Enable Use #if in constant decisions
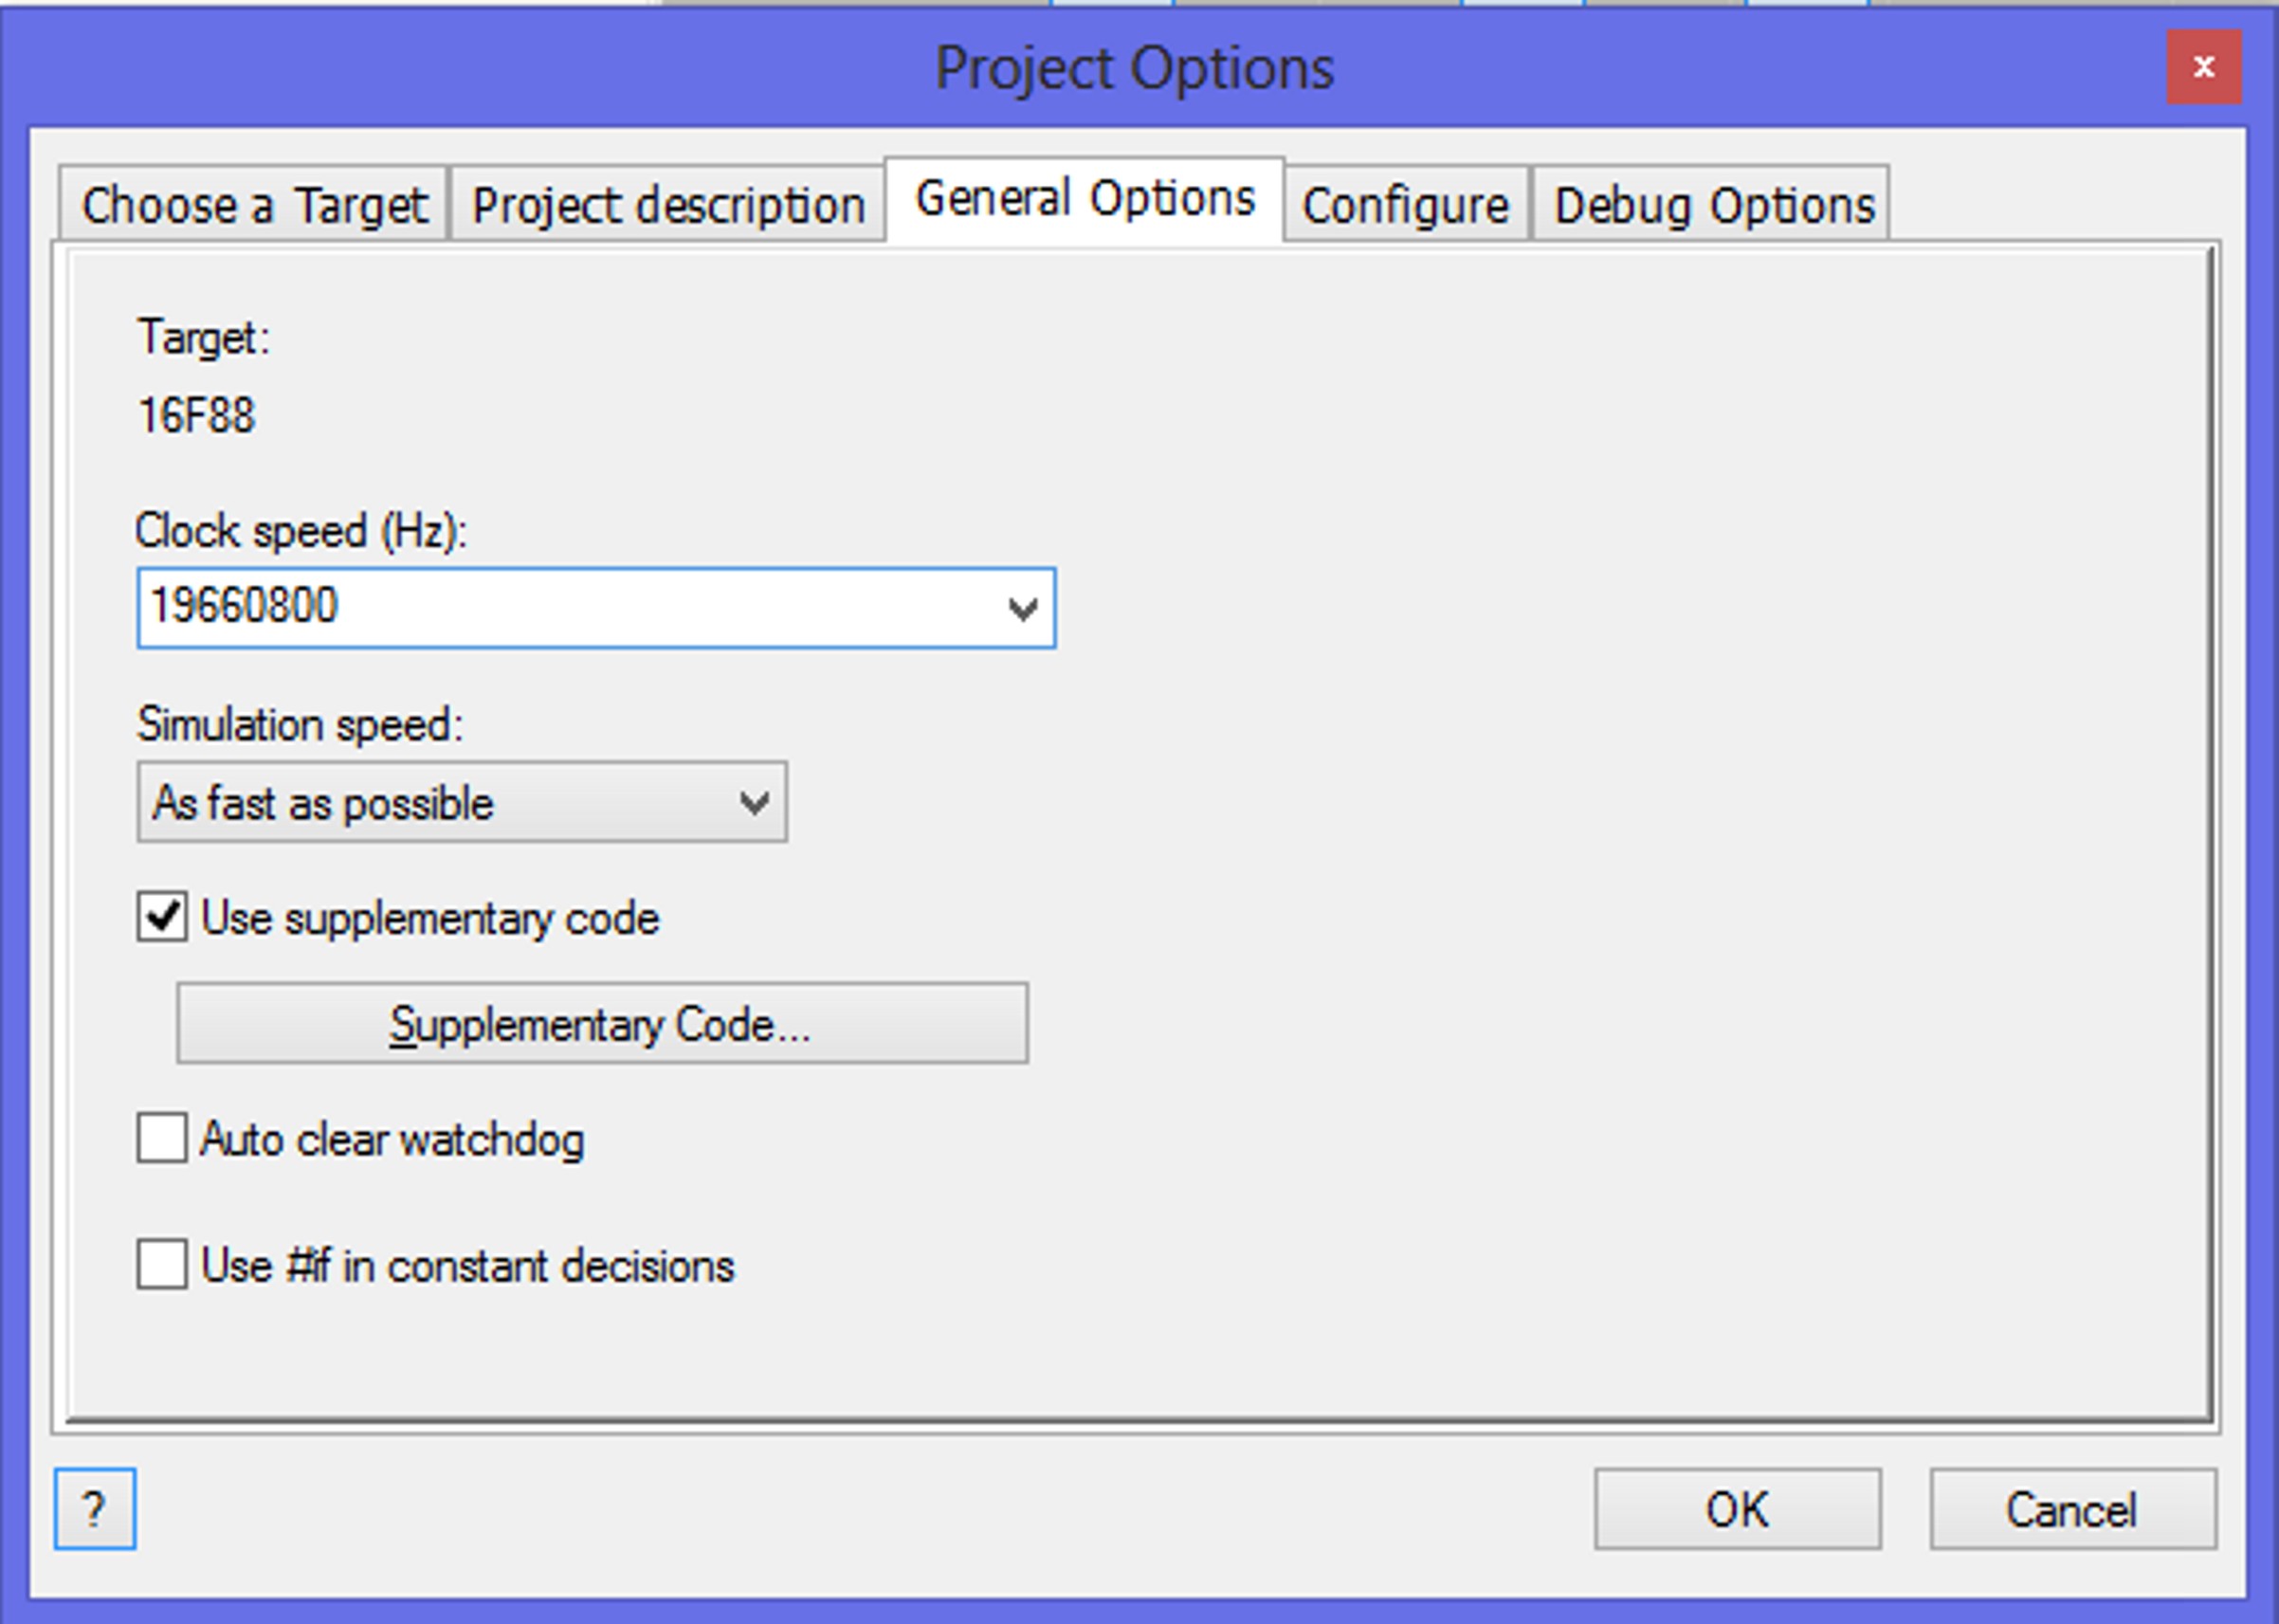This screenshot has height=1624, width=2279. click(162, 1264)
